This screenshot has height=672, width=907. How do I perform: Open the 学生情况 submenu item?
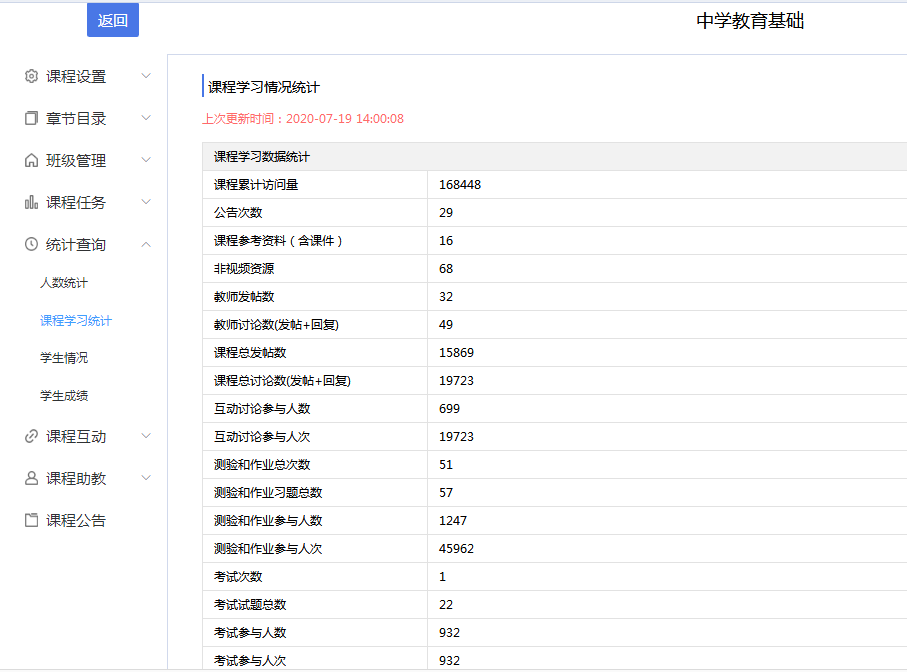[x=64, y=358]
